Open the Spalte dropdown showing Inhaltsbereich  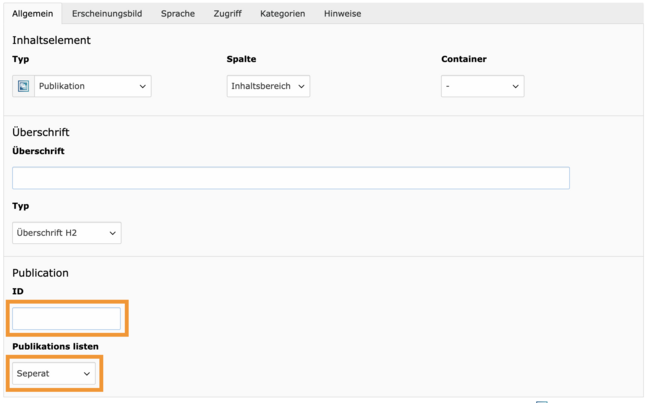tap(268, 86)
